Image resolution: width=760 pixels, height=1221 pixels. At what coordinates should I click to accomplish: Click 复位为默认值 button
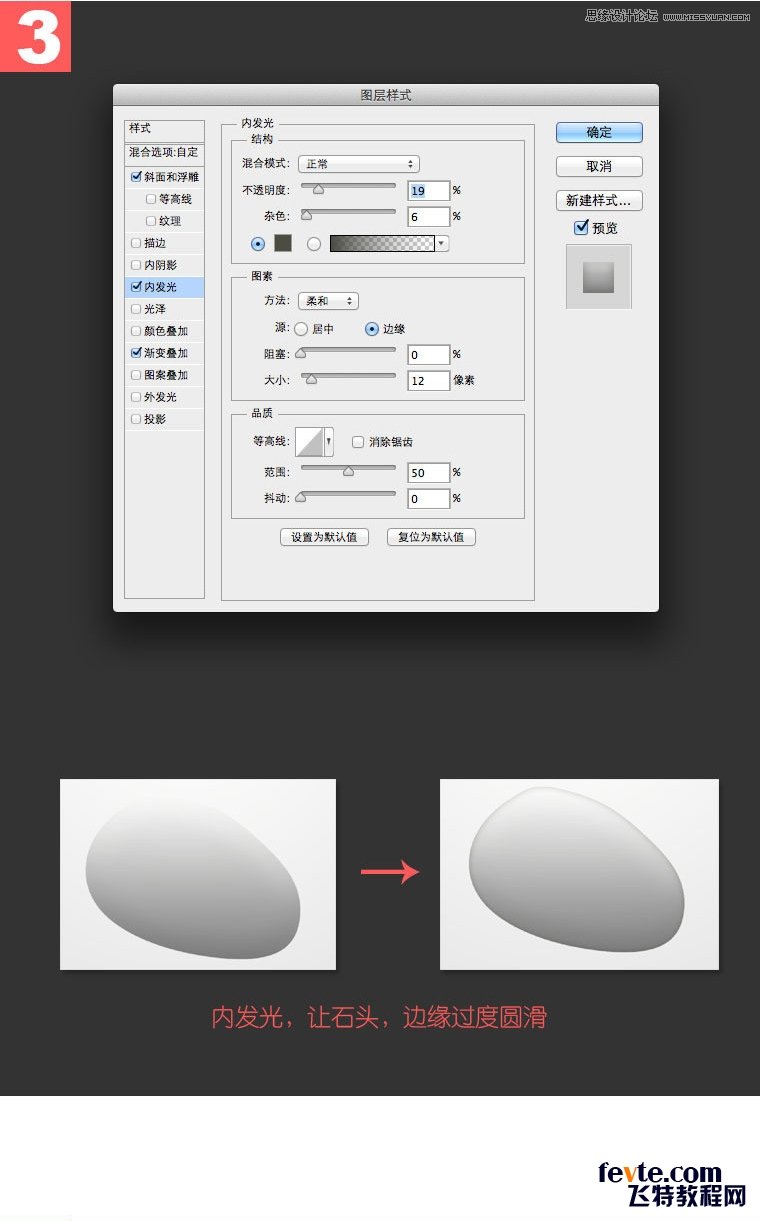pos(431,537)
